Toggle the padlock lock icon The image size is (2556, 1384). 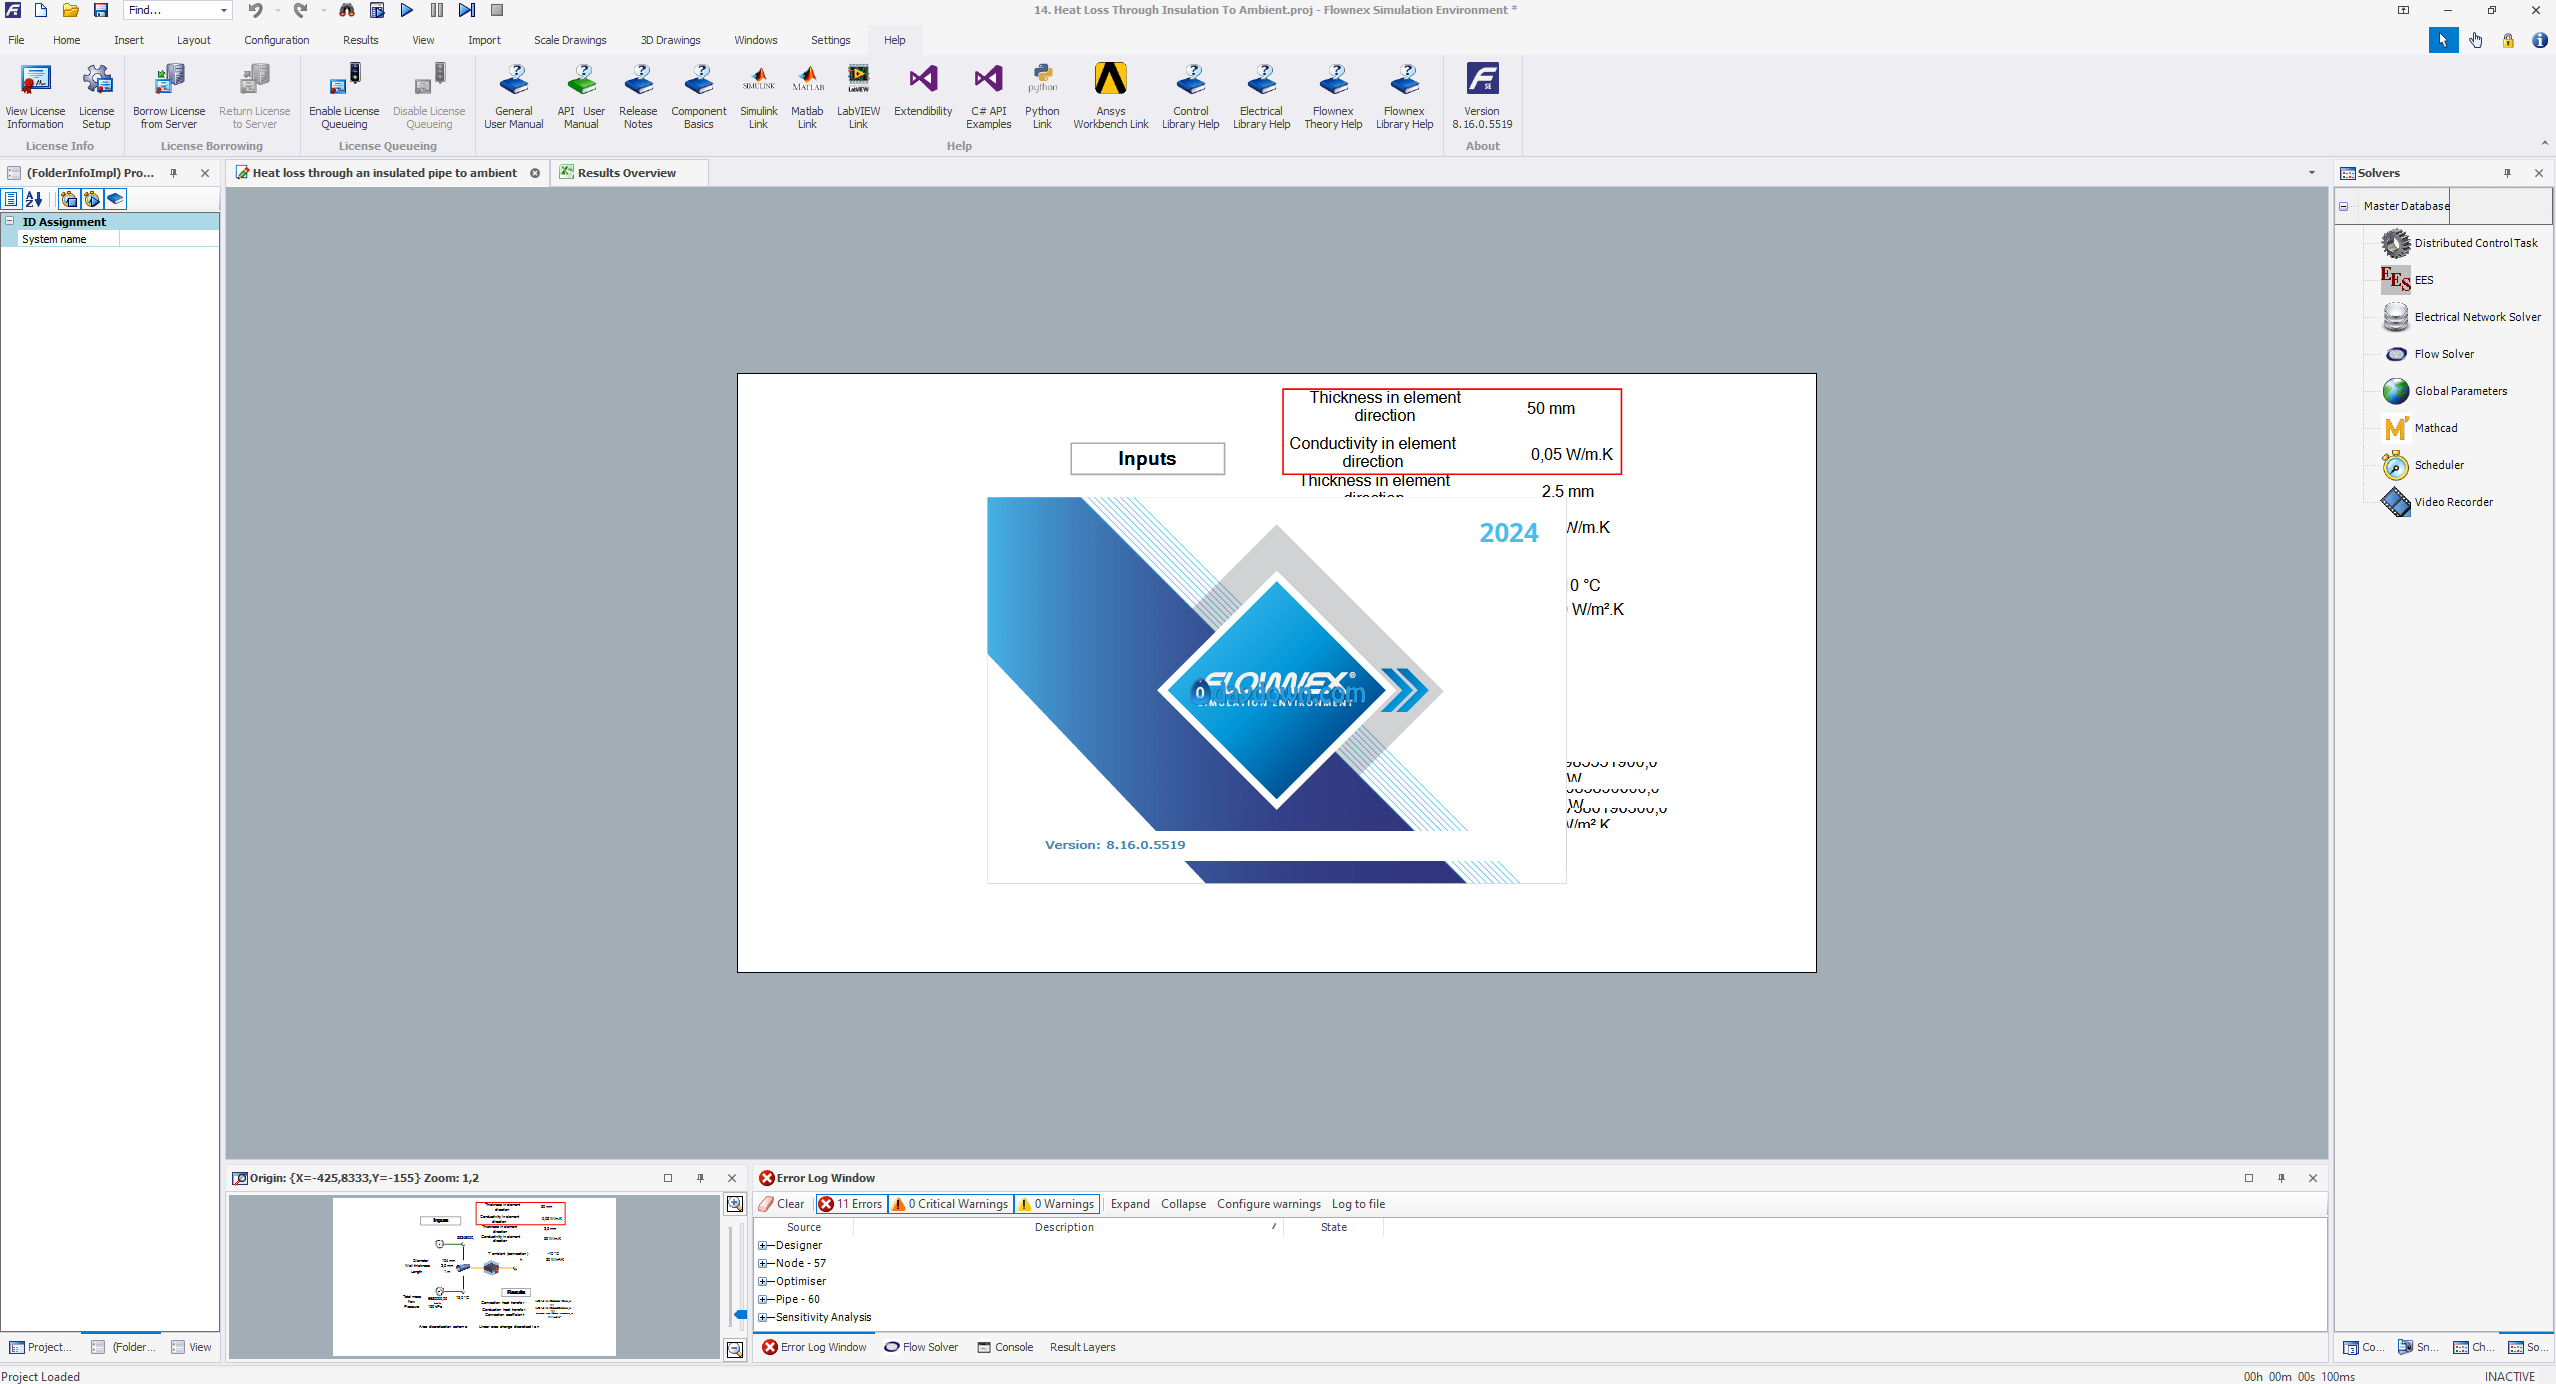pos(2508,40)
